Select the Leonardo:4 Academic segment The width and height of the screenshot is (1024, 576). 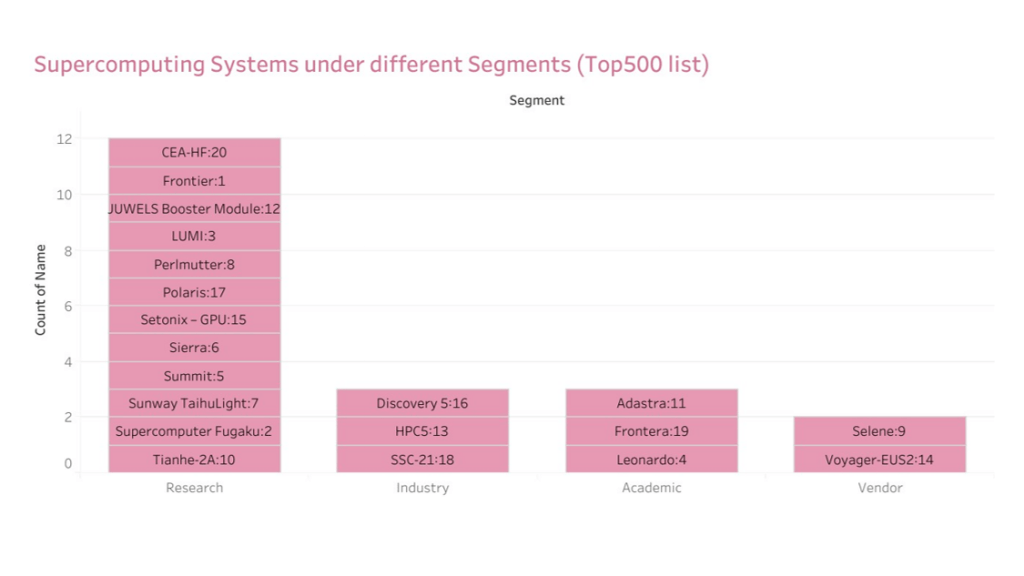pos(651,459)
